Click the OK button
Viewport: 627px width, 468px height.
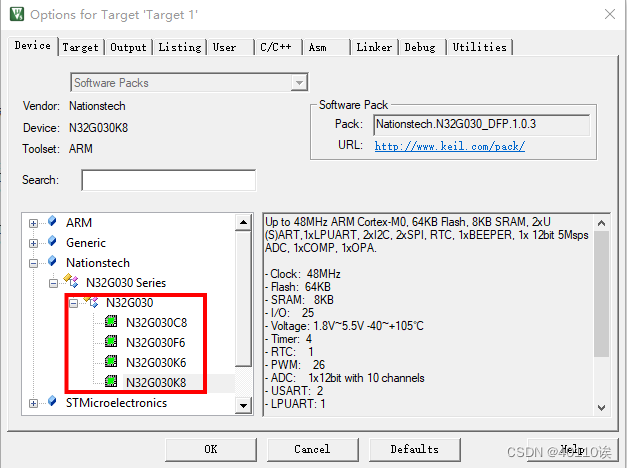[211, 450]
